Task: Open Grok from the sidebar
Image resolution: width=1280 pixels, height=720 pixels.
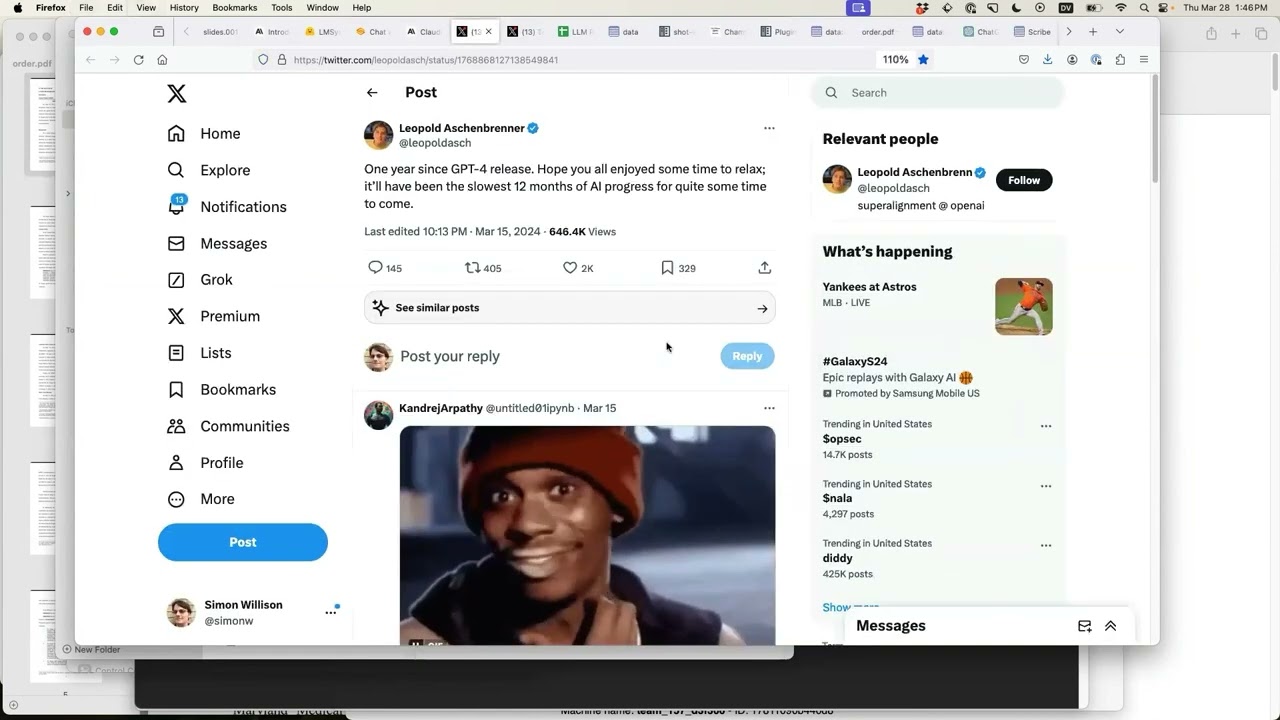Action: click(x=199, y=279)
